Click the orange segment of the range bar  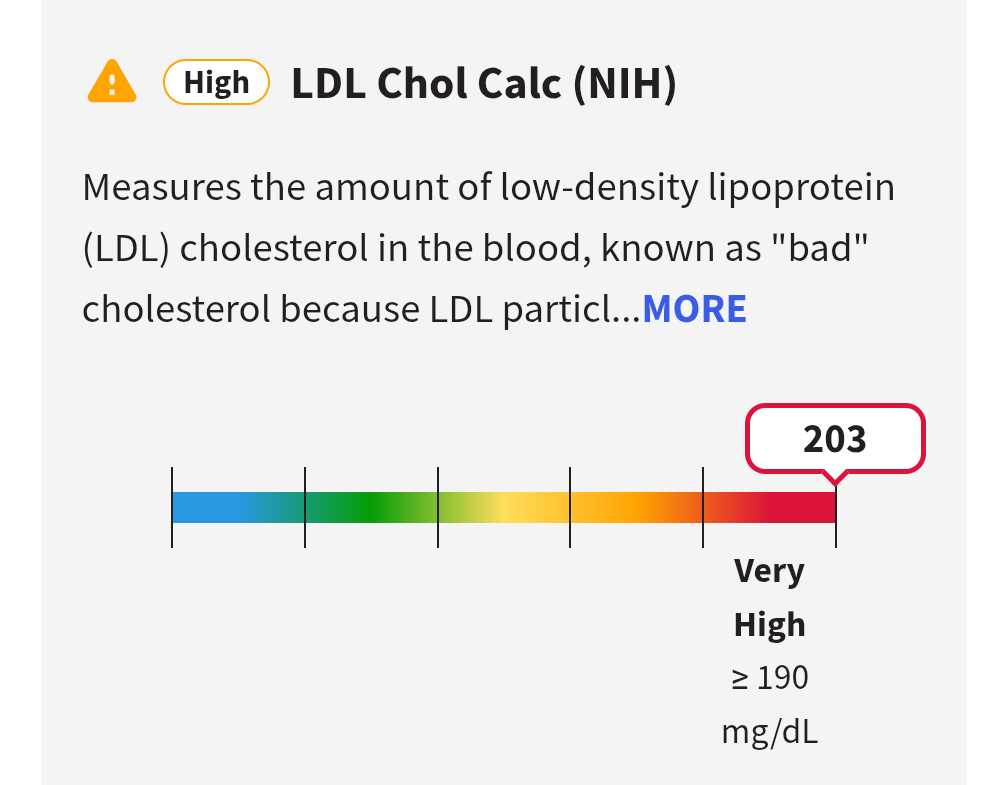(637, 507)
